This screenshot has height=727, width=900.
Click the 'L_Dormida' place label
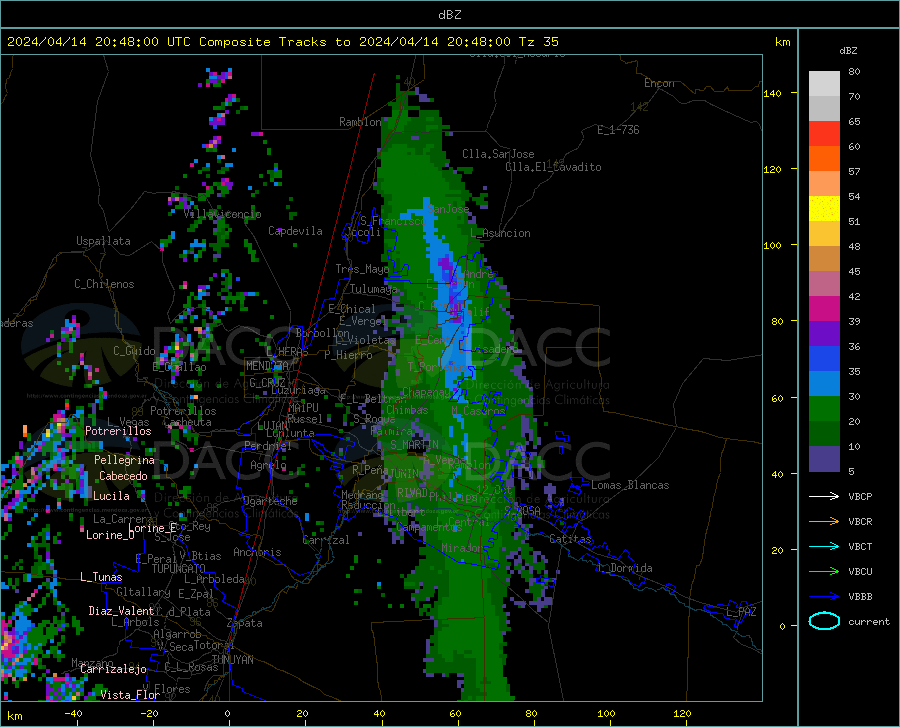coord(625,568)
